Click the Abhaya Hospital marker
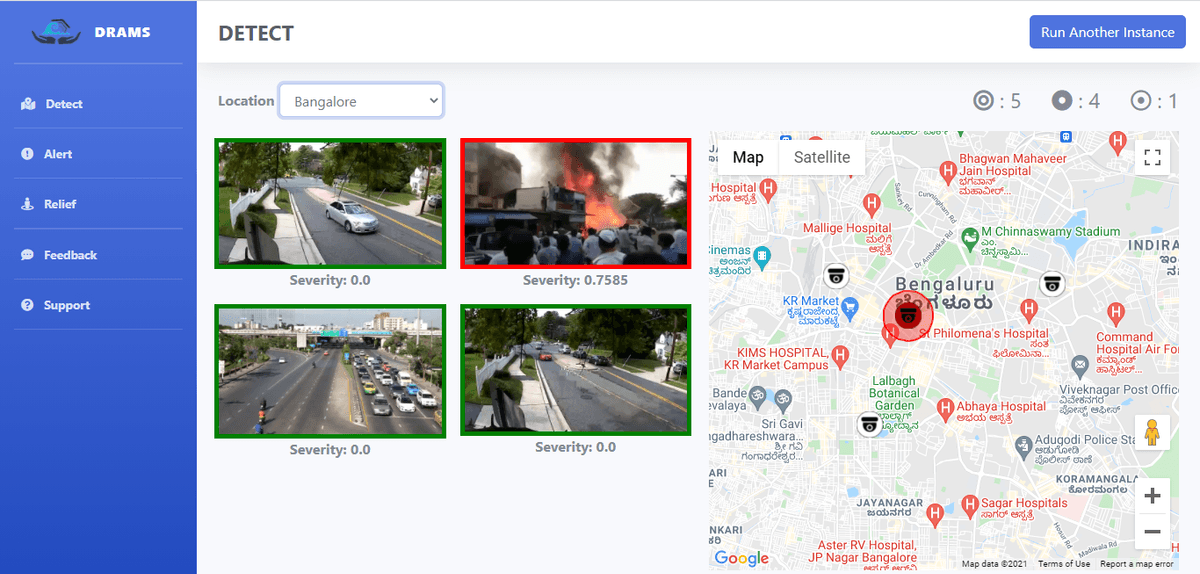Viewport: 1200px width, 574px height. 945,408
